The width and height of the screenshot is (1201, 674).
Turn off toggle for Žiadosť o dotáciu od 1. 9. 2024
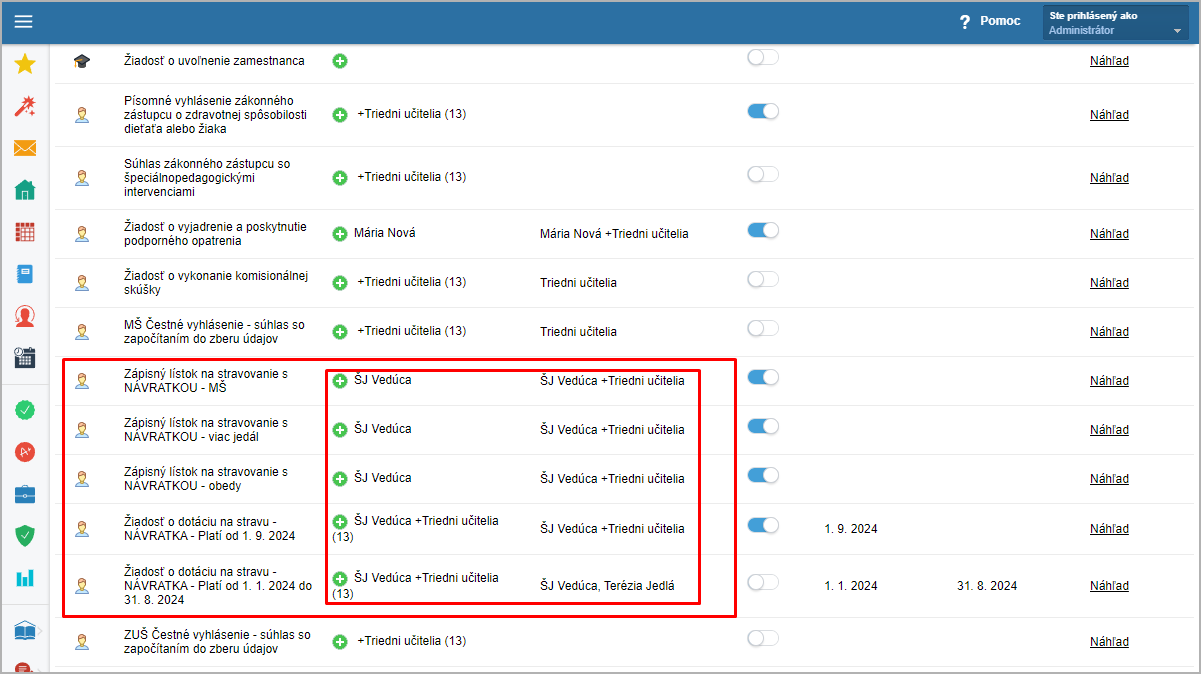coord(762,525)
